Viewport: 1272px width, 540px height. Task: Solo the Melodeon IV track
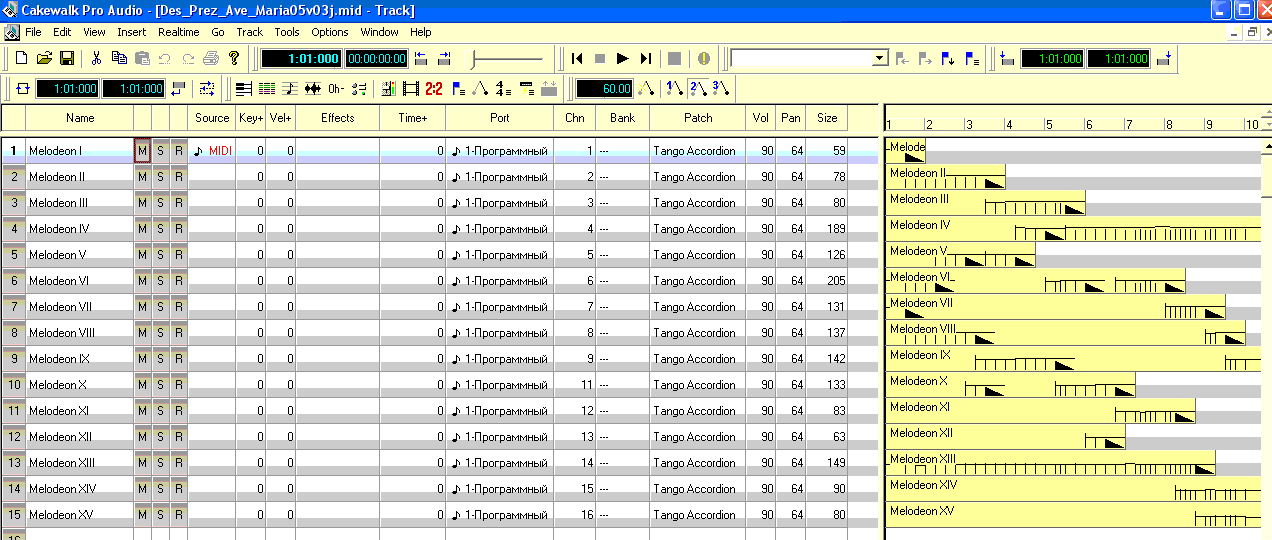pos(160,229)
